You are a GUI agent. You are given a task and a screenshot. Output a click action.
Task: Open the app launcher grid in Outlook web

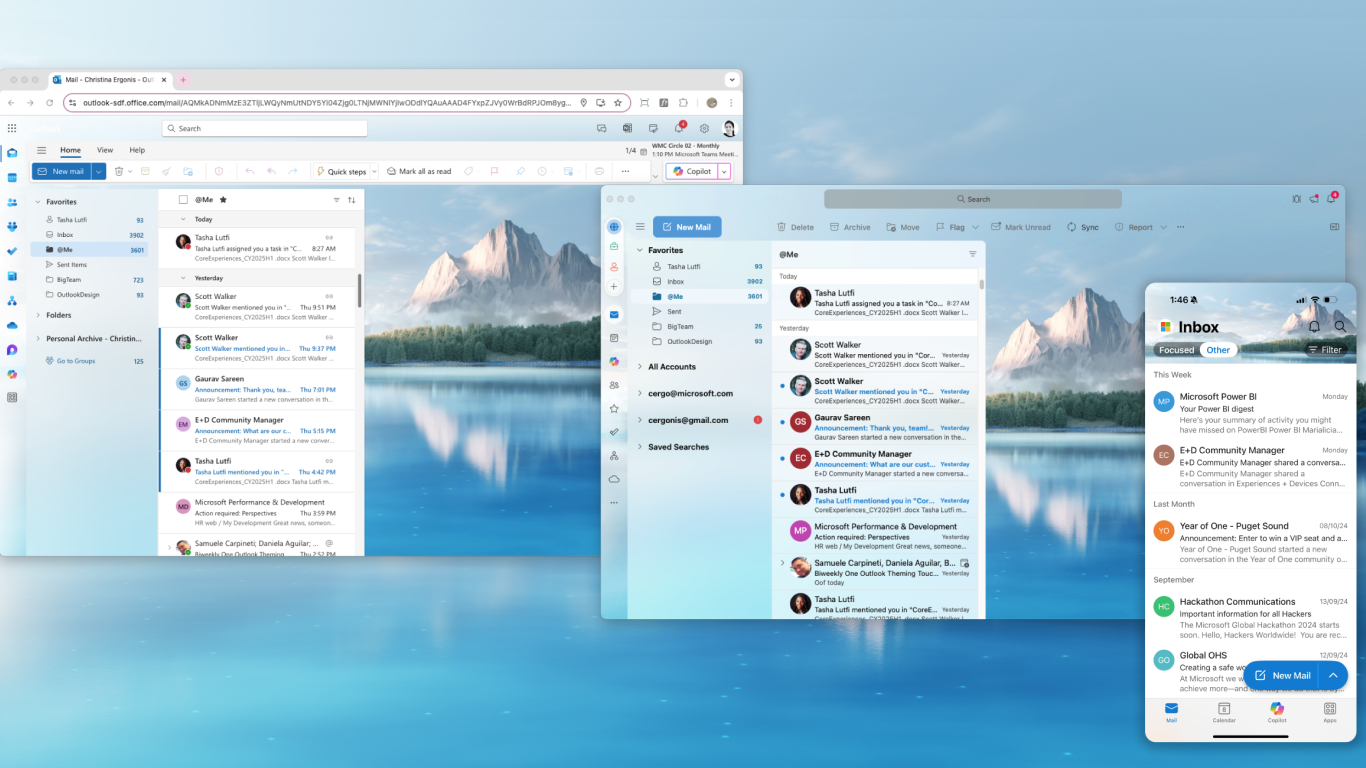(12, 128)
